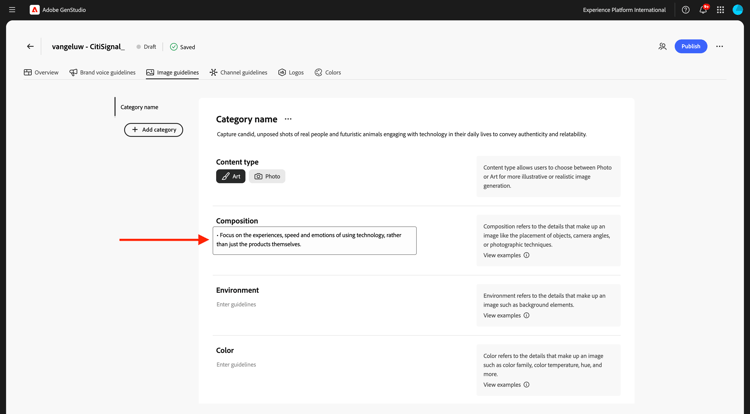This screenshot has height=414, width=750.
Task: Select the Art content type
Action: pyautogui.click(x=231, y=176)
